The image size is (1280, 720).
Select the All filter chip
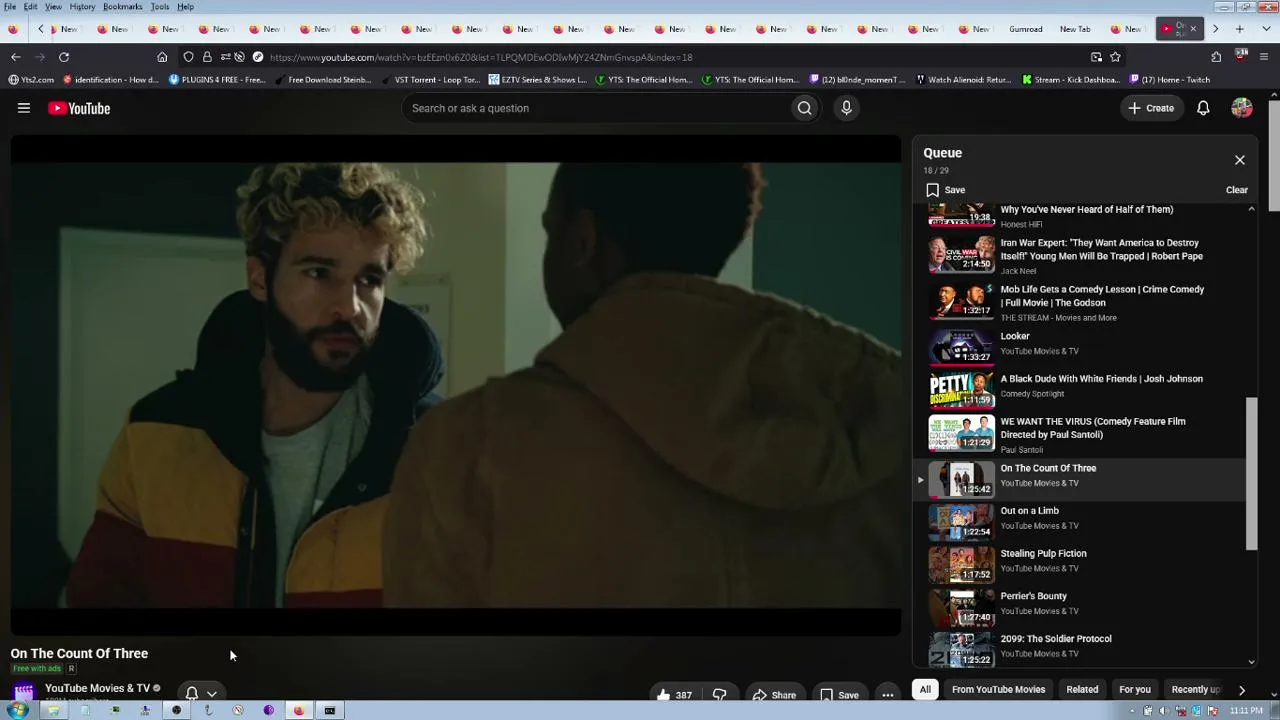click(925, 689)
